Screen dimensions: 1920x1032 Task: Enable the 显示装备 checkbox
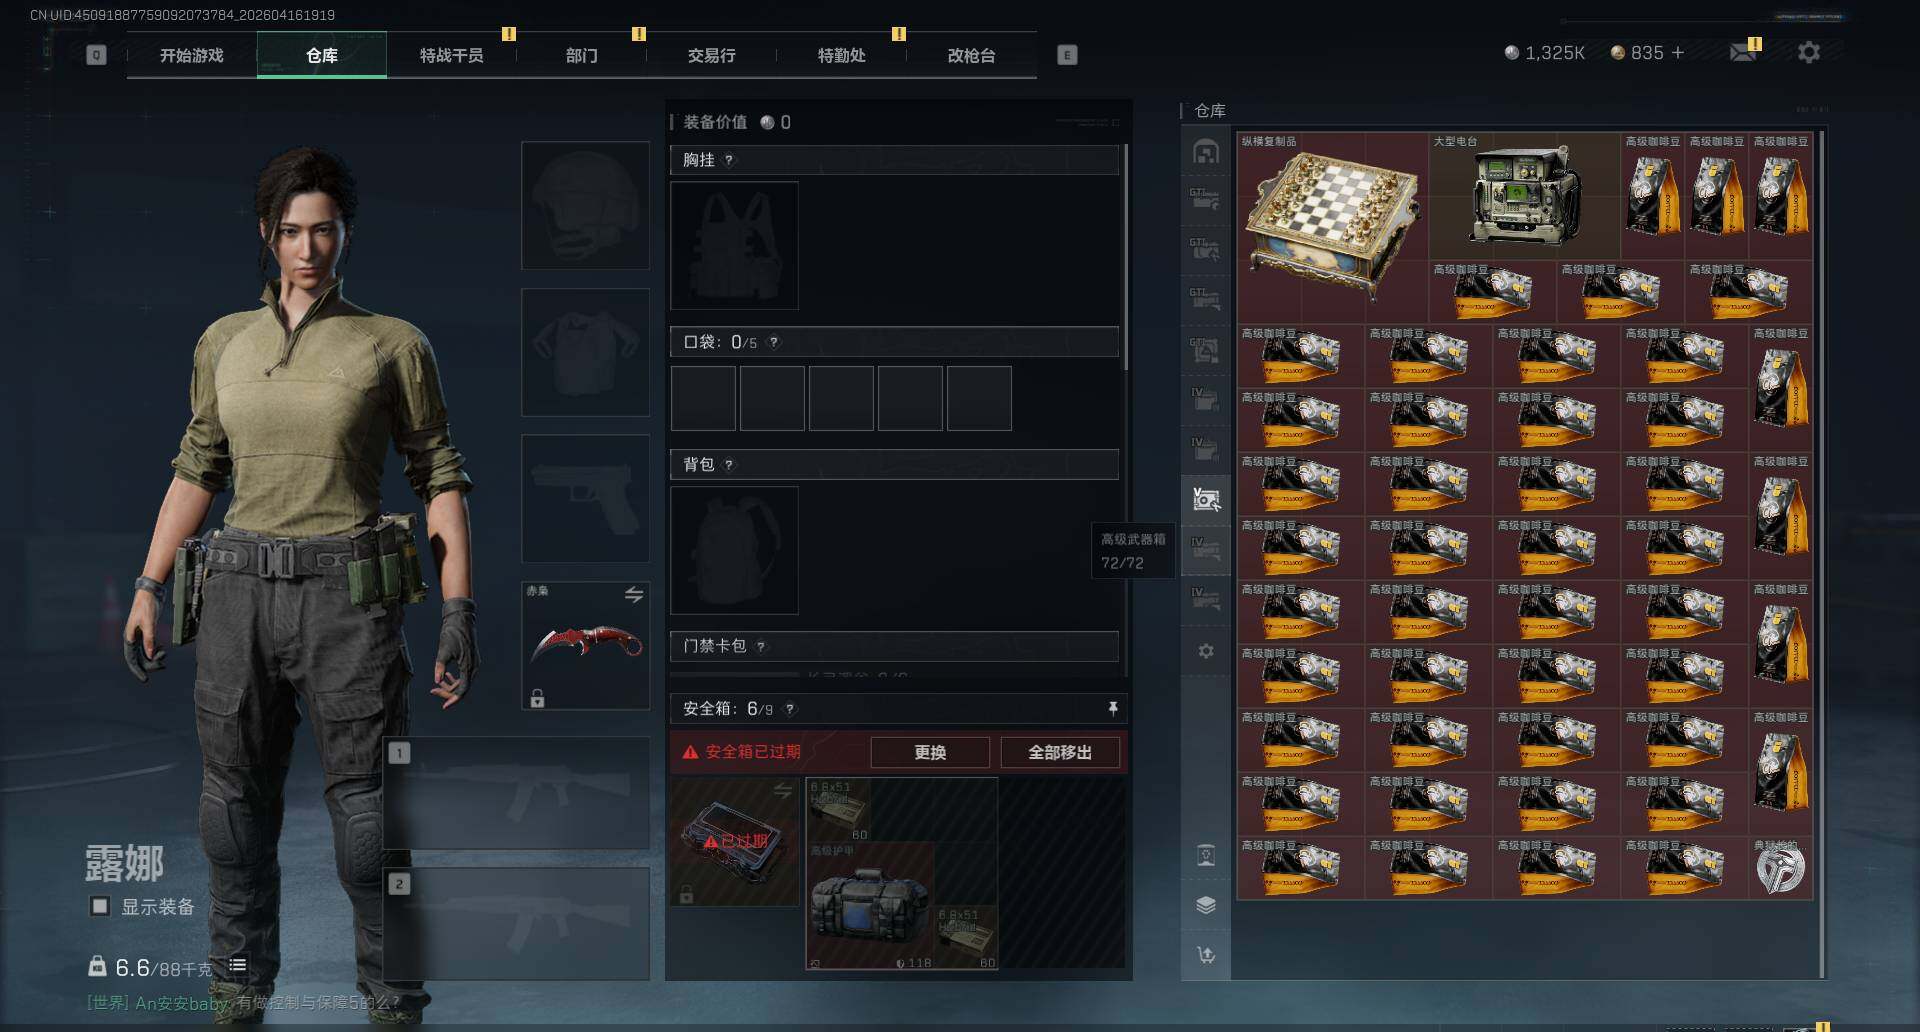click(x=100, y=906)
